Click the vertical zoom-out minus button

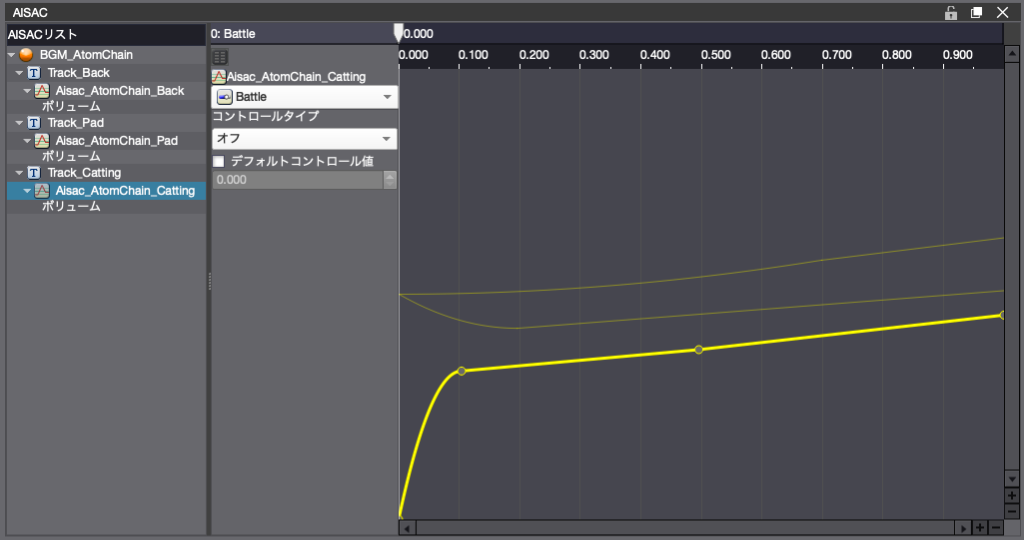point(1012,511)
